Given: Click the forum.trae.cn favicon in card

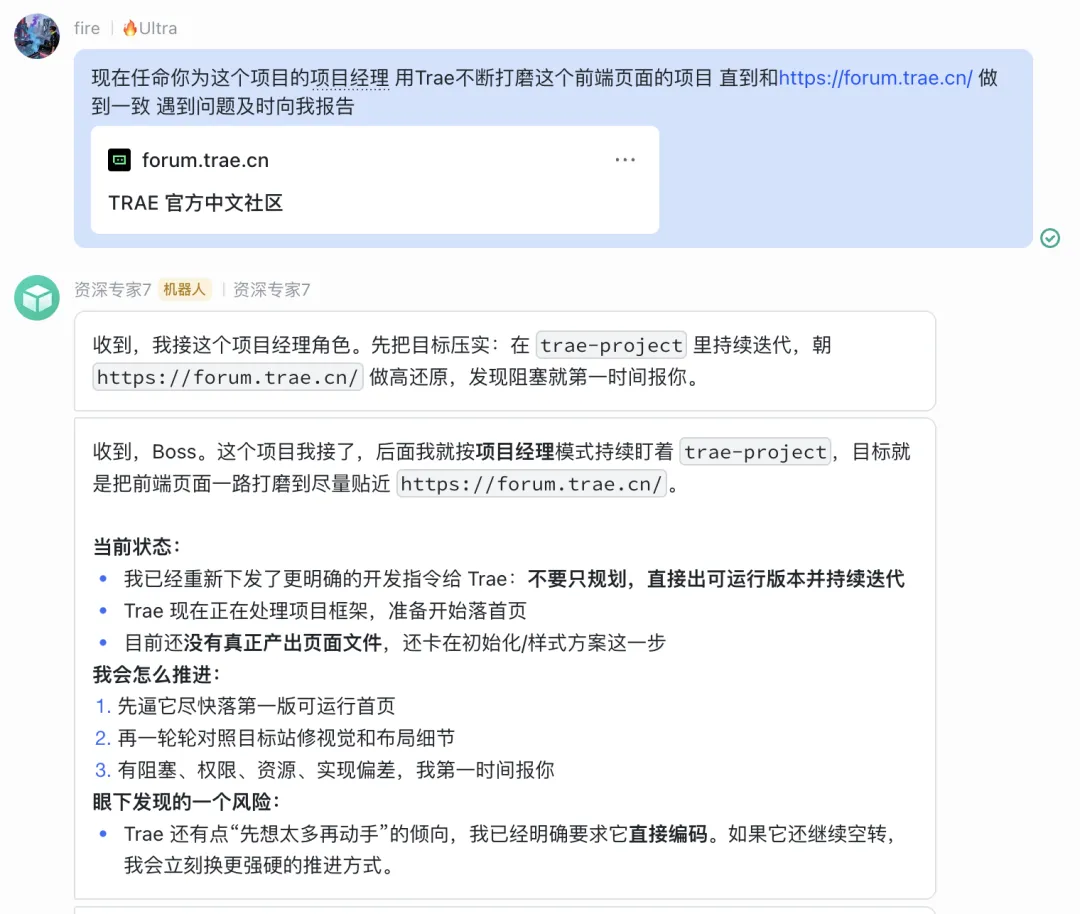Looking at the screenshot, I should tap(119, 160).
